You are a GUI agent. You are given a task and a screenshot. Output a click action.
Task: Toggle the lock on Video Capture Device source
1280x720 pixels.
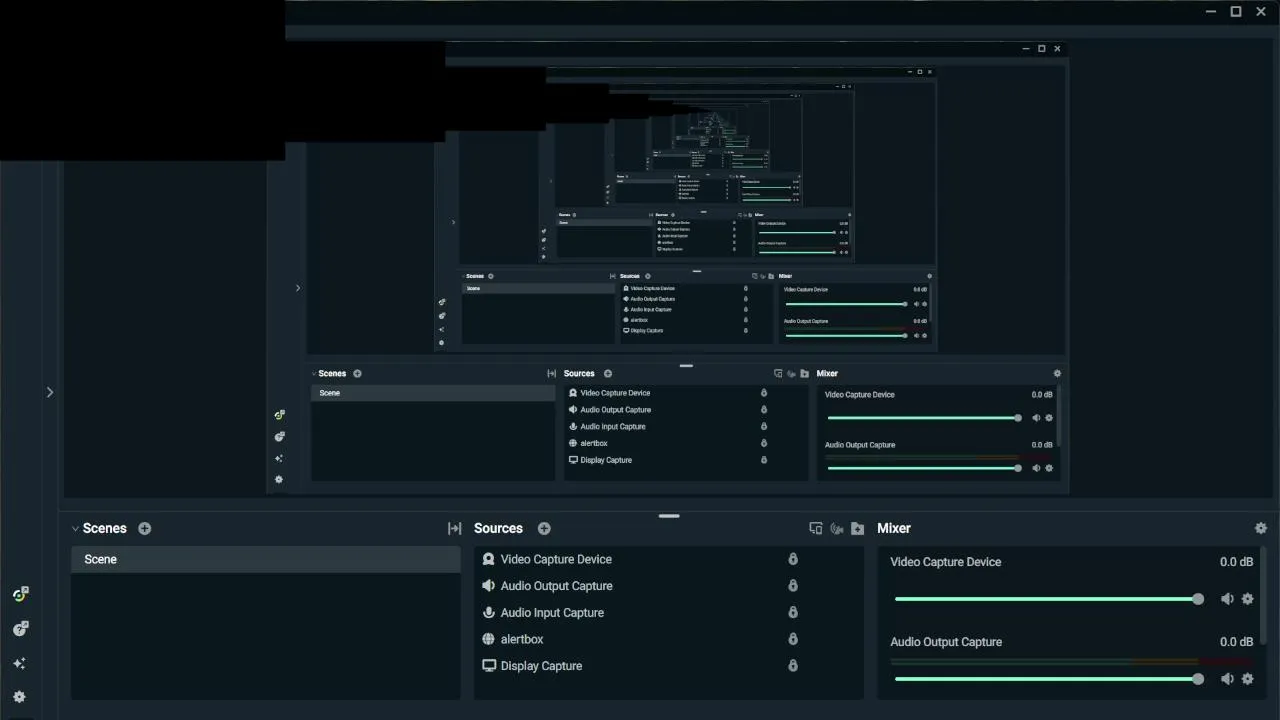tap(793, 559)
